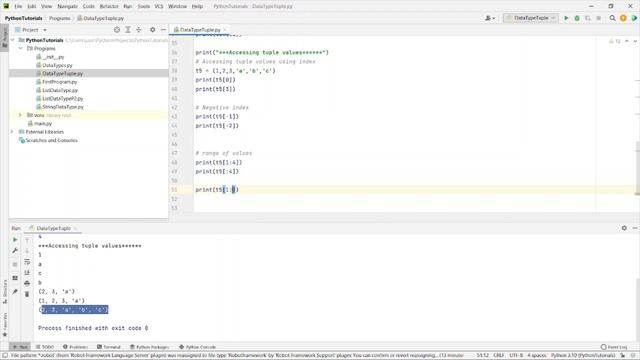This screenshot has width=640, height=360.
Task: Start debugging with the bug icon
Action: click(x=577, y=18)
